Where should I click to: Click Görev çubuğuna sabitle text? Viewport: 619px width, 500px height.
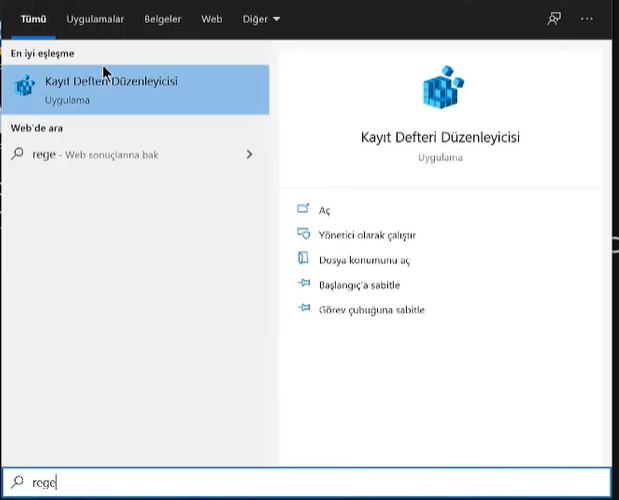click(371, 310)
